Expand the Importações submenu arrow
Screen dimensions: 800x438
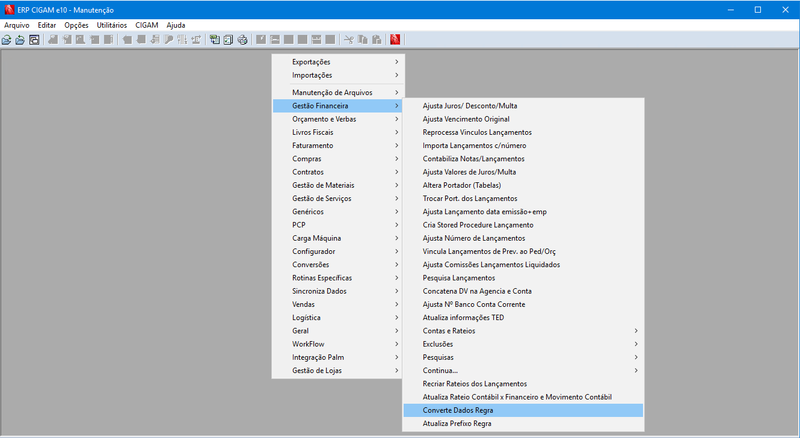tap(396, 75)
